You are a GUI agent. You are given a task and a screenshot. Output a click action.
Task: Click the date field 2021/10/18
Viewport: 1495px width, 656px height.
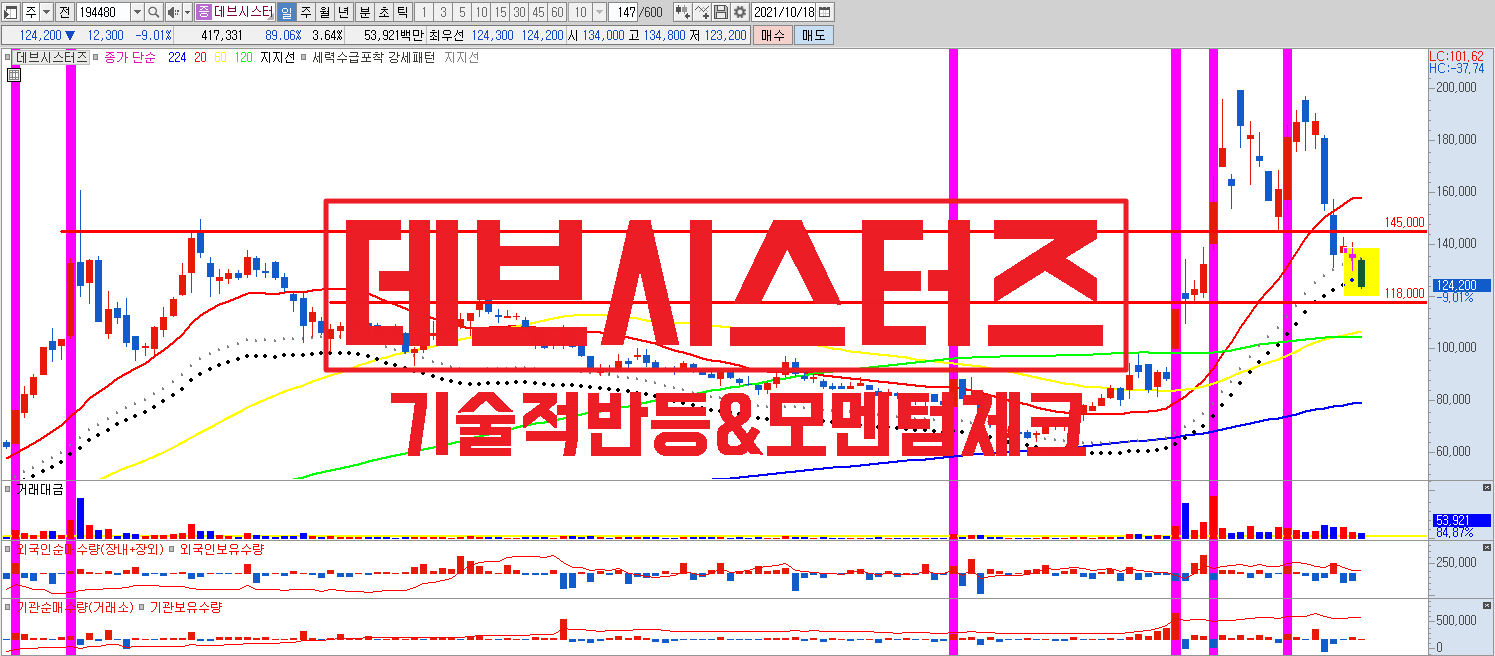point(783,12)
